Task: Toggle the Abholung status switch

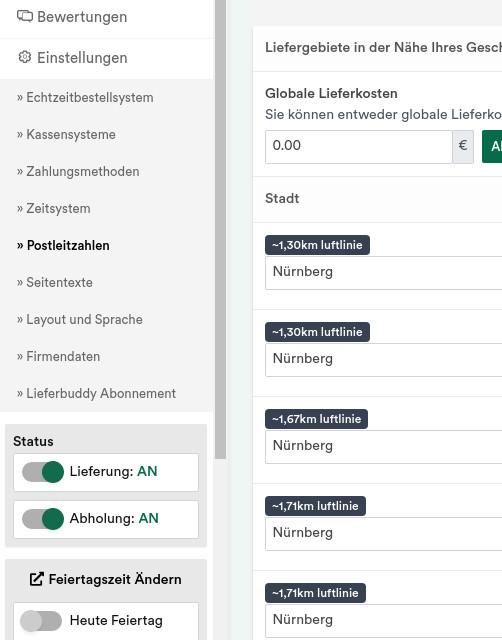Action: click(x=43, y=519)
